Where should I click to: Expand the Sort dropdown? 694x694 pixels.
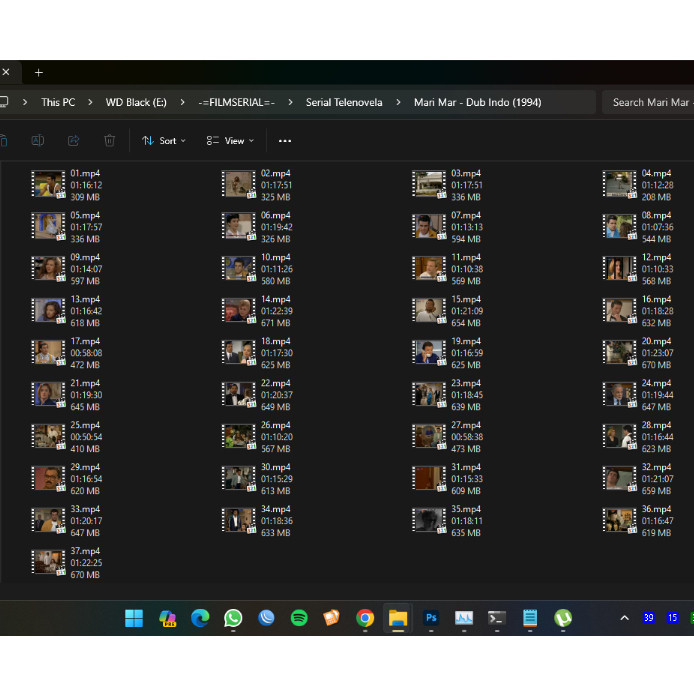[164, 141]
